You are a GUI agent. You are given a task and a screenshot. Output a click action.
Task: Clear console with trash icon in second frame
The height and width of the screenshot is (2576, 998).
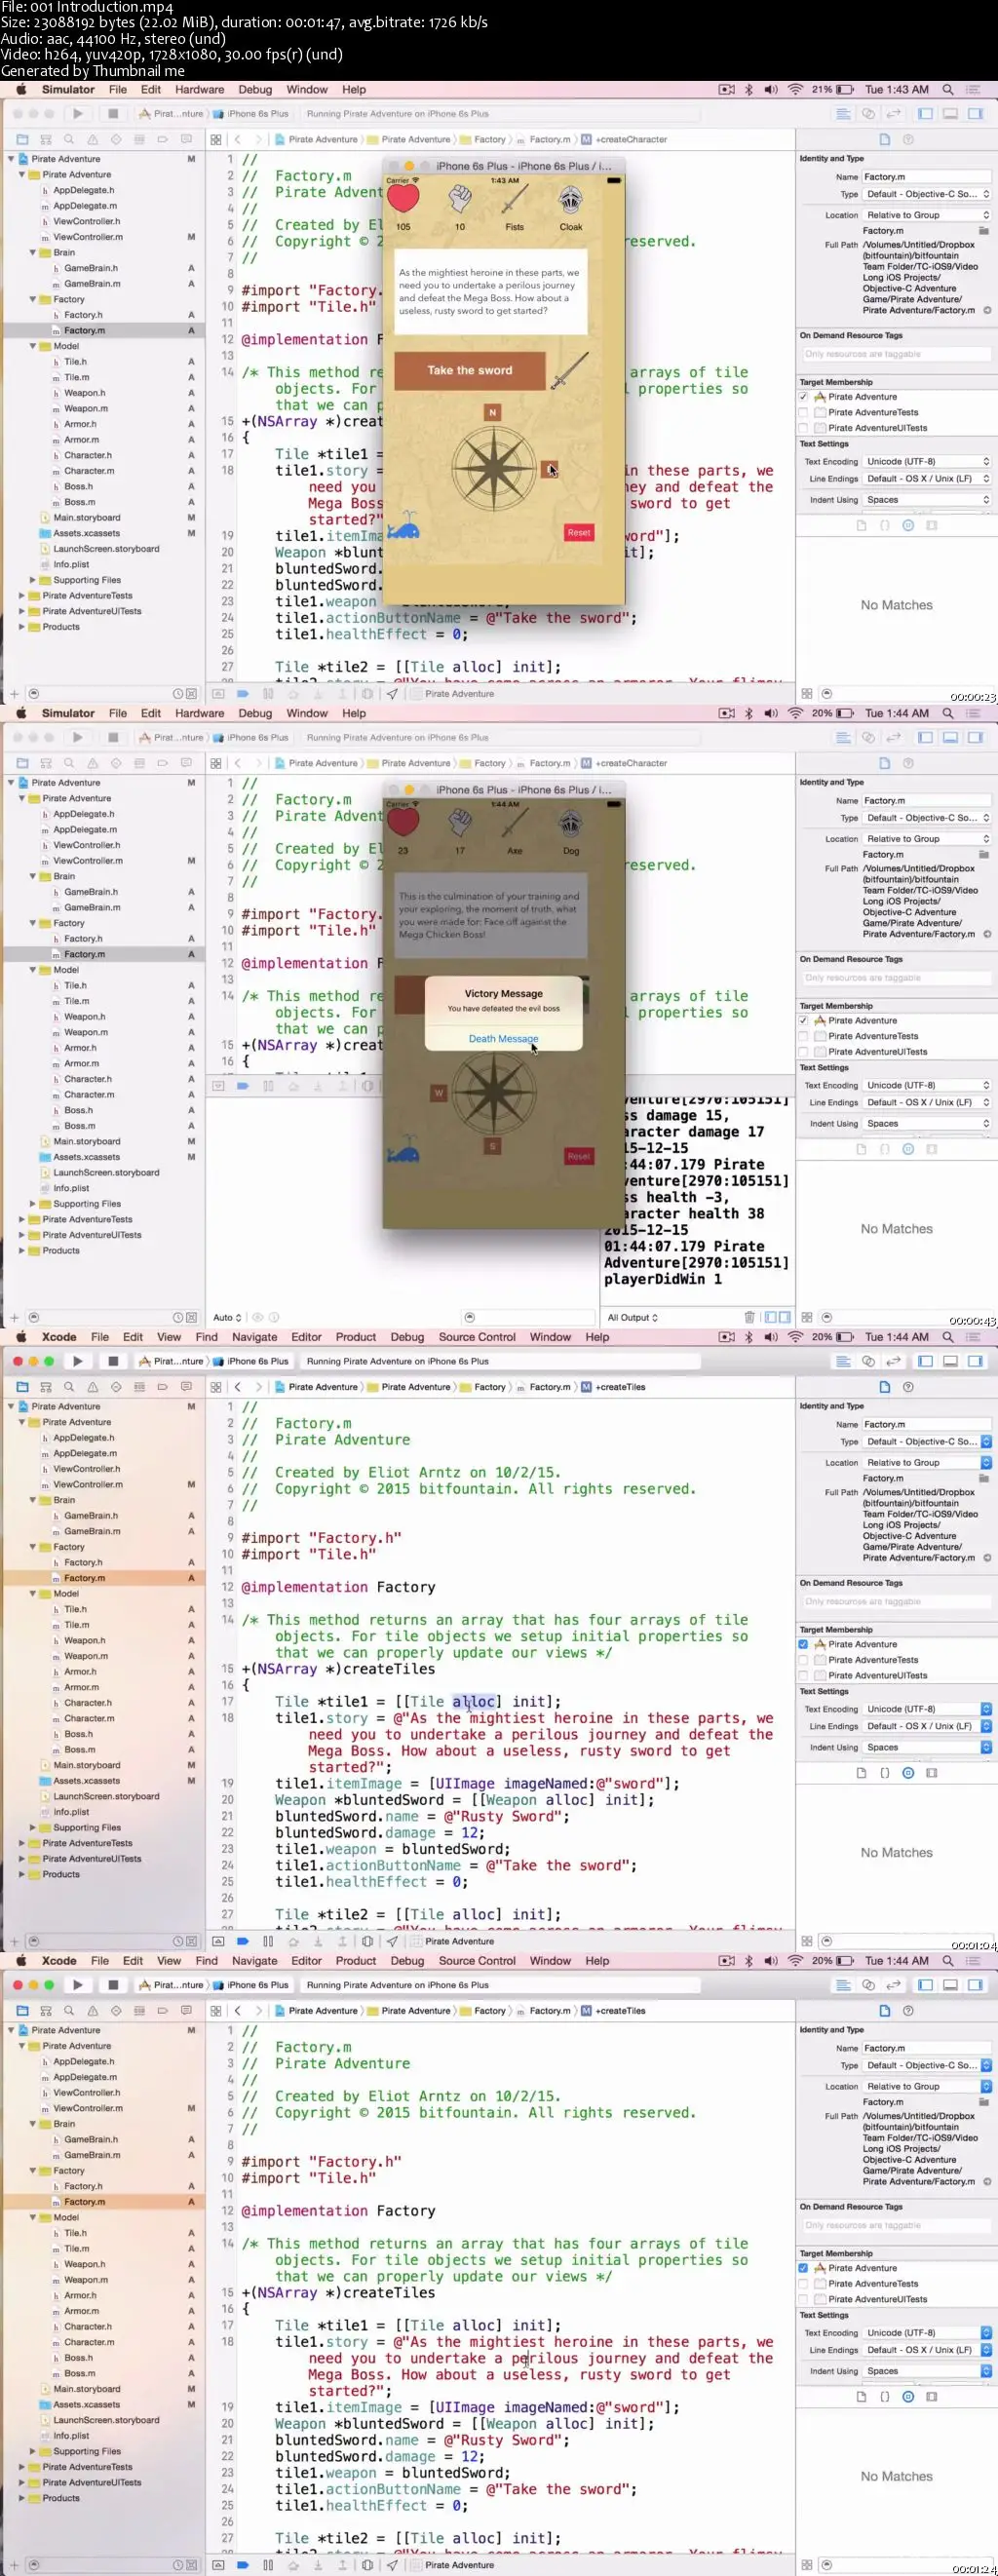(x=749, y=1317)
